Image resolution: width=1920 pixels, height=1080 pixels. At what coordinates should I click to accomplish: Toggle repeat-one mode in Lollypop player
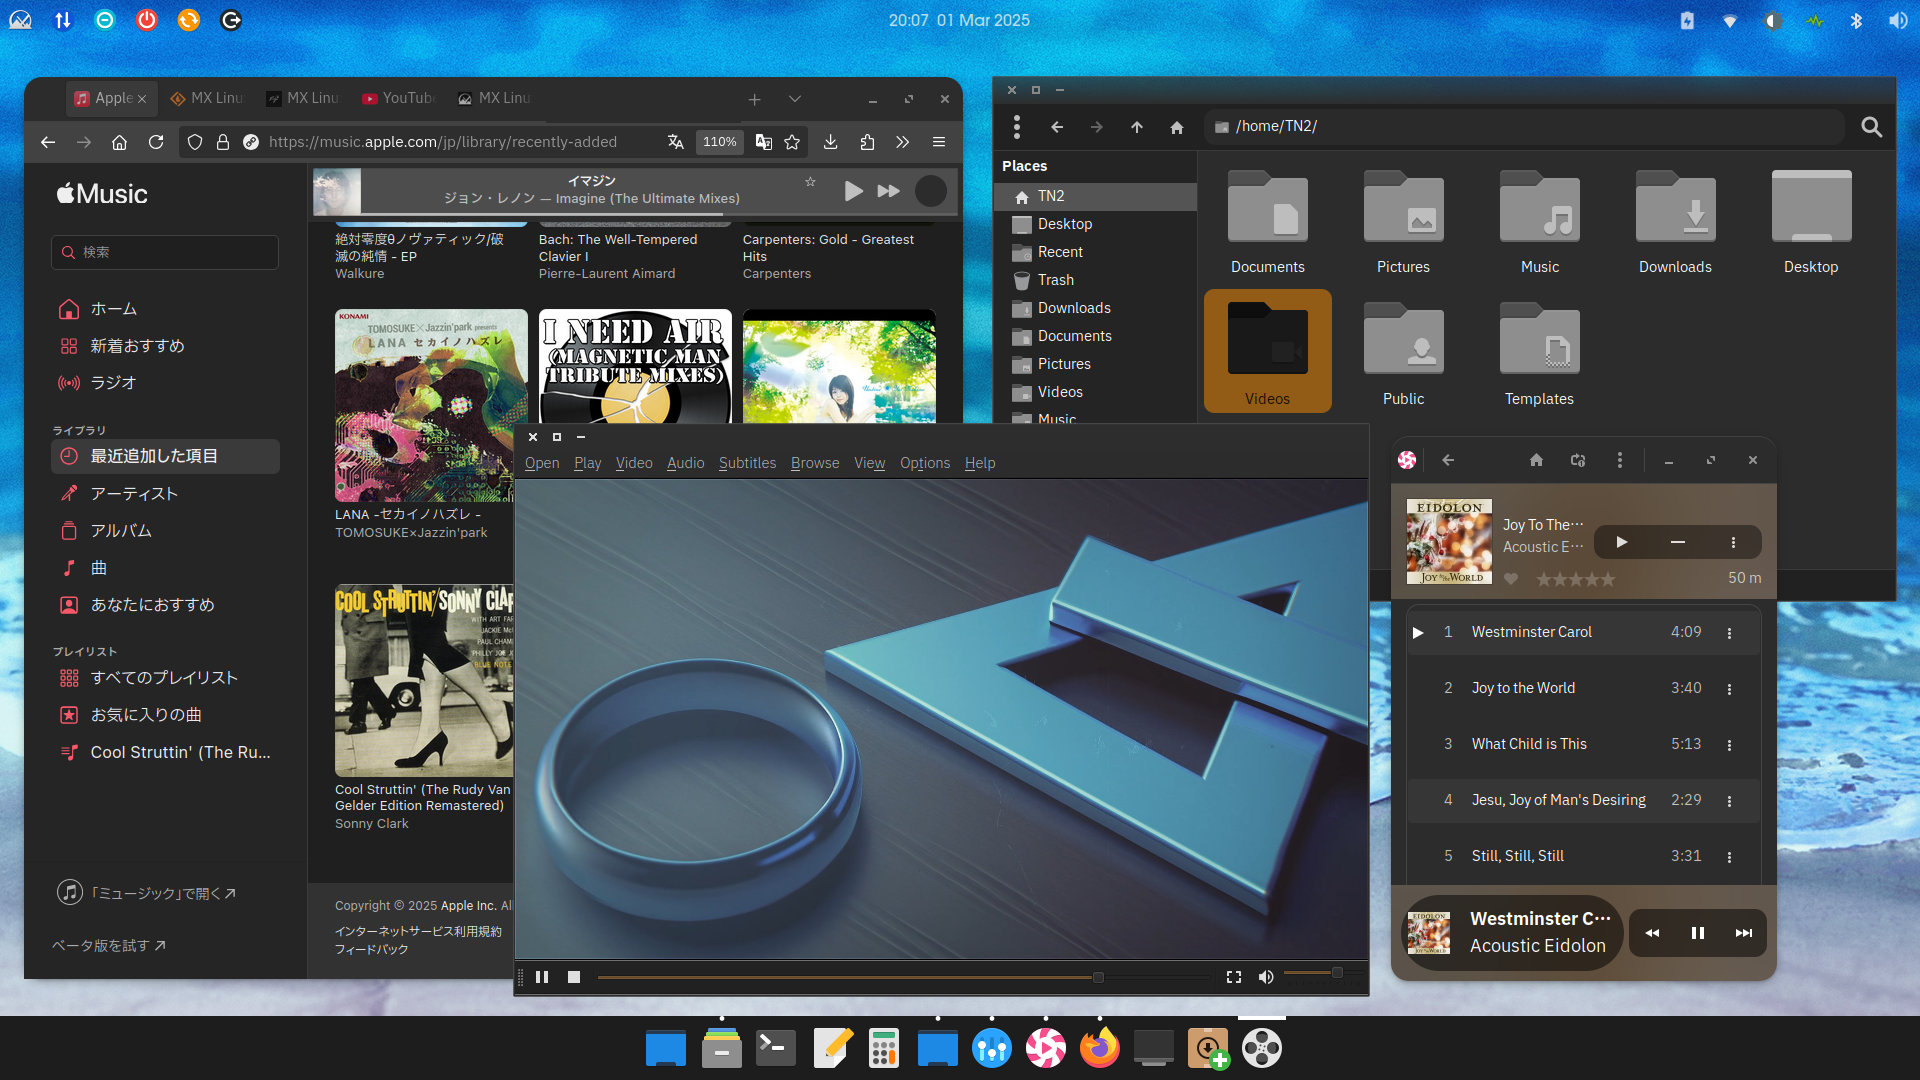coord(1578,460)
